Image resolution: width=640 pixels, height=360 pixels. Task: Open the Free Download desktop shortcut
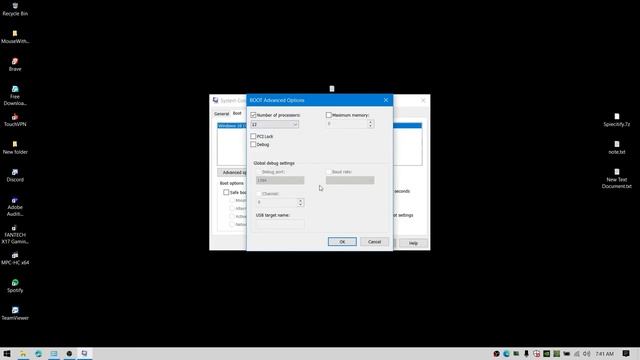coord(15,96)
